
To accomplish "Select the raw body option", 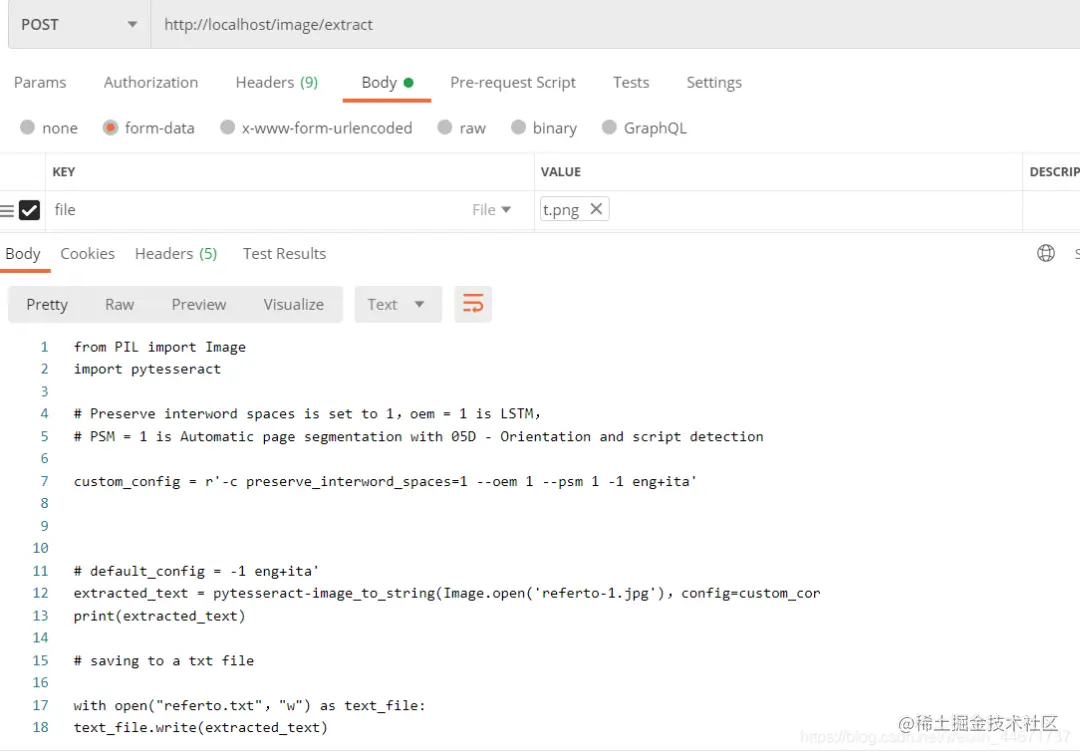I will coord(461,128).
